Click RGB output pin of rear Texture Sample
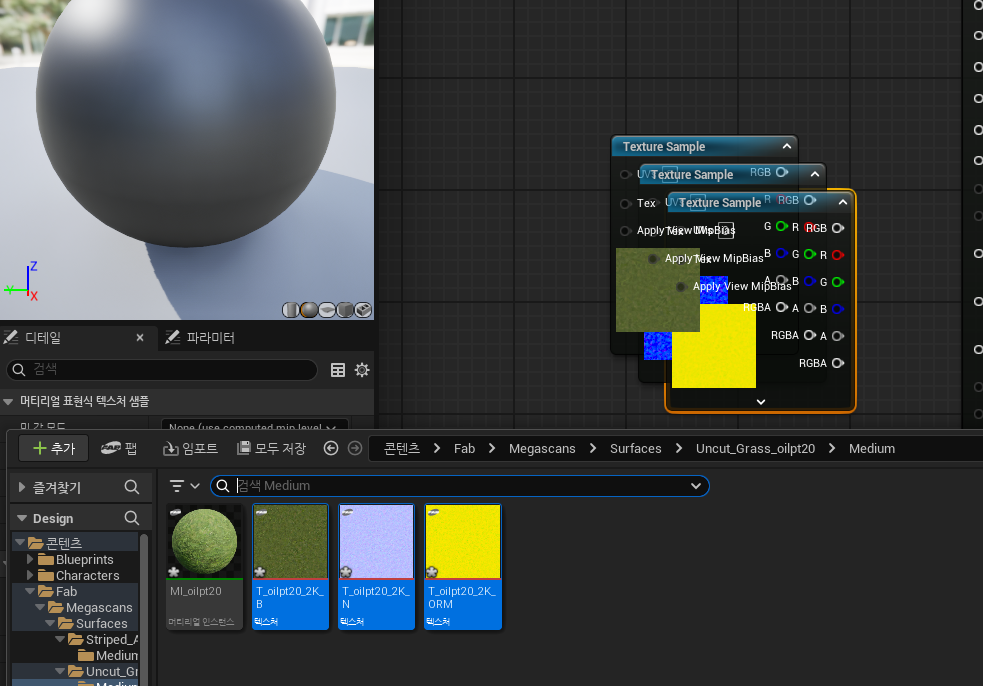Image resolution: width=983 pixels, height=686 pixels. (x=782, y=172)
